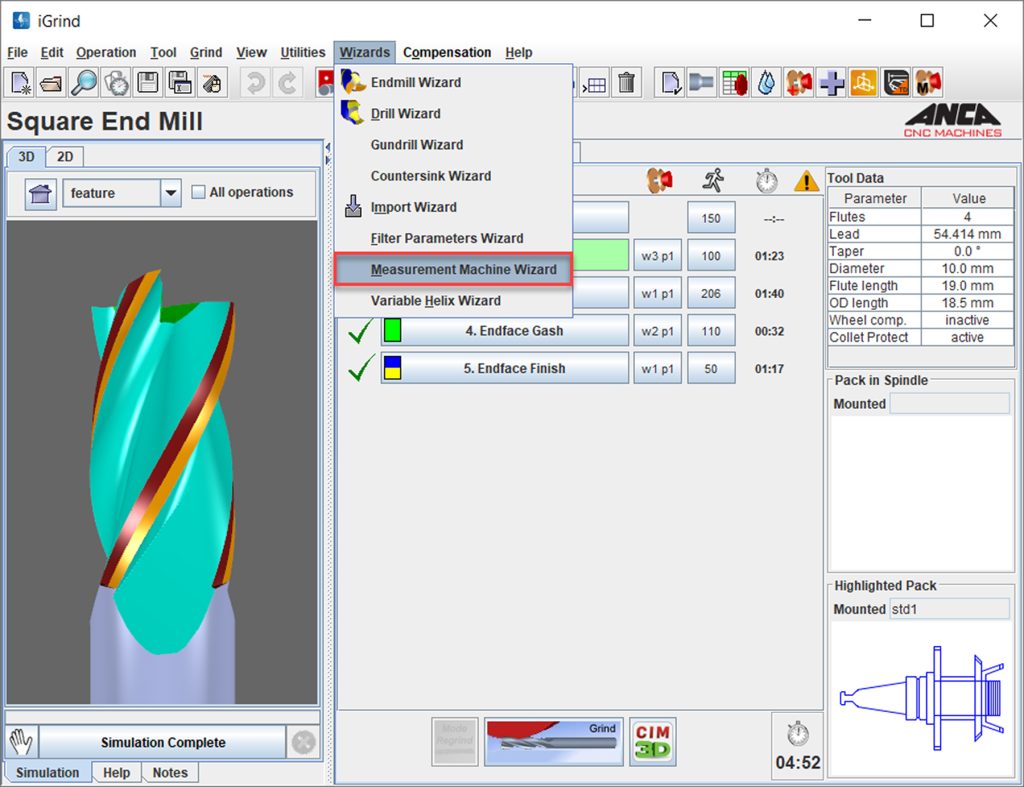This screenshot has height=787, width=1024.
Task: Click the new file toolbar icon
Action: point(21,83)
